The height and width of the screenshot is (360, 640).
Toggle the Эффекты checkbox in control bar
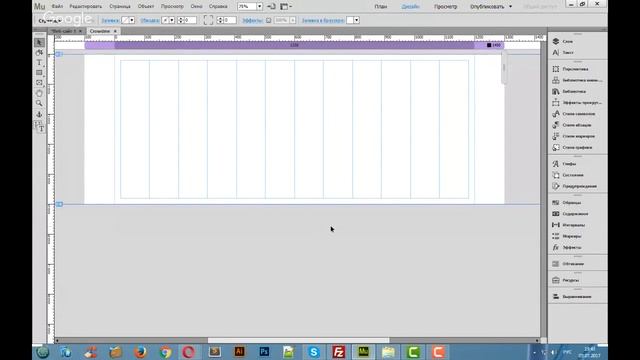[x=269, y=20]
